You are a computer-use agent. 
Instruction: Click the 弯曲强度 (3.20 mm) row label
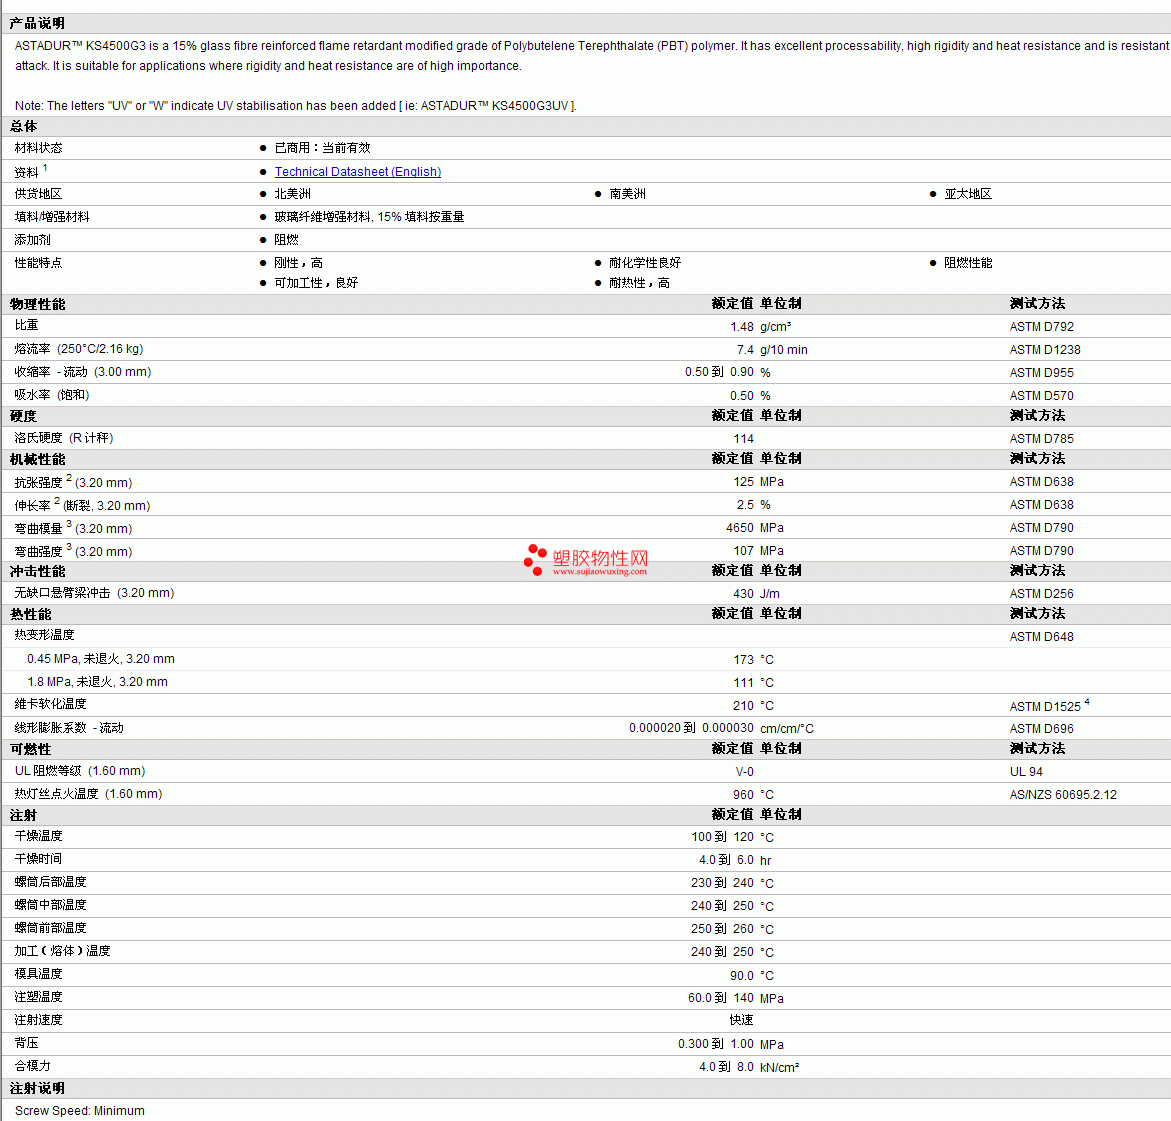click(73, 550)
